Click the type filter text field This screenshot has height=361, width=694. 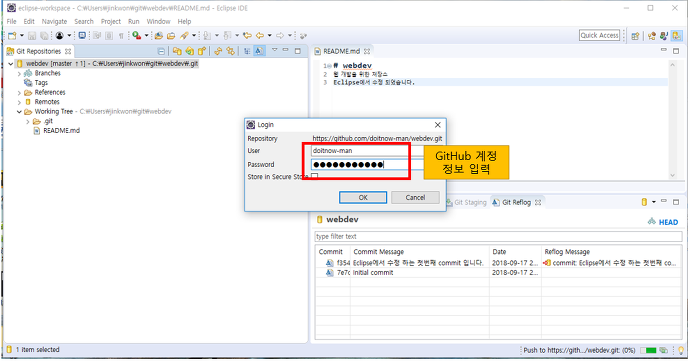coord(498,236)
